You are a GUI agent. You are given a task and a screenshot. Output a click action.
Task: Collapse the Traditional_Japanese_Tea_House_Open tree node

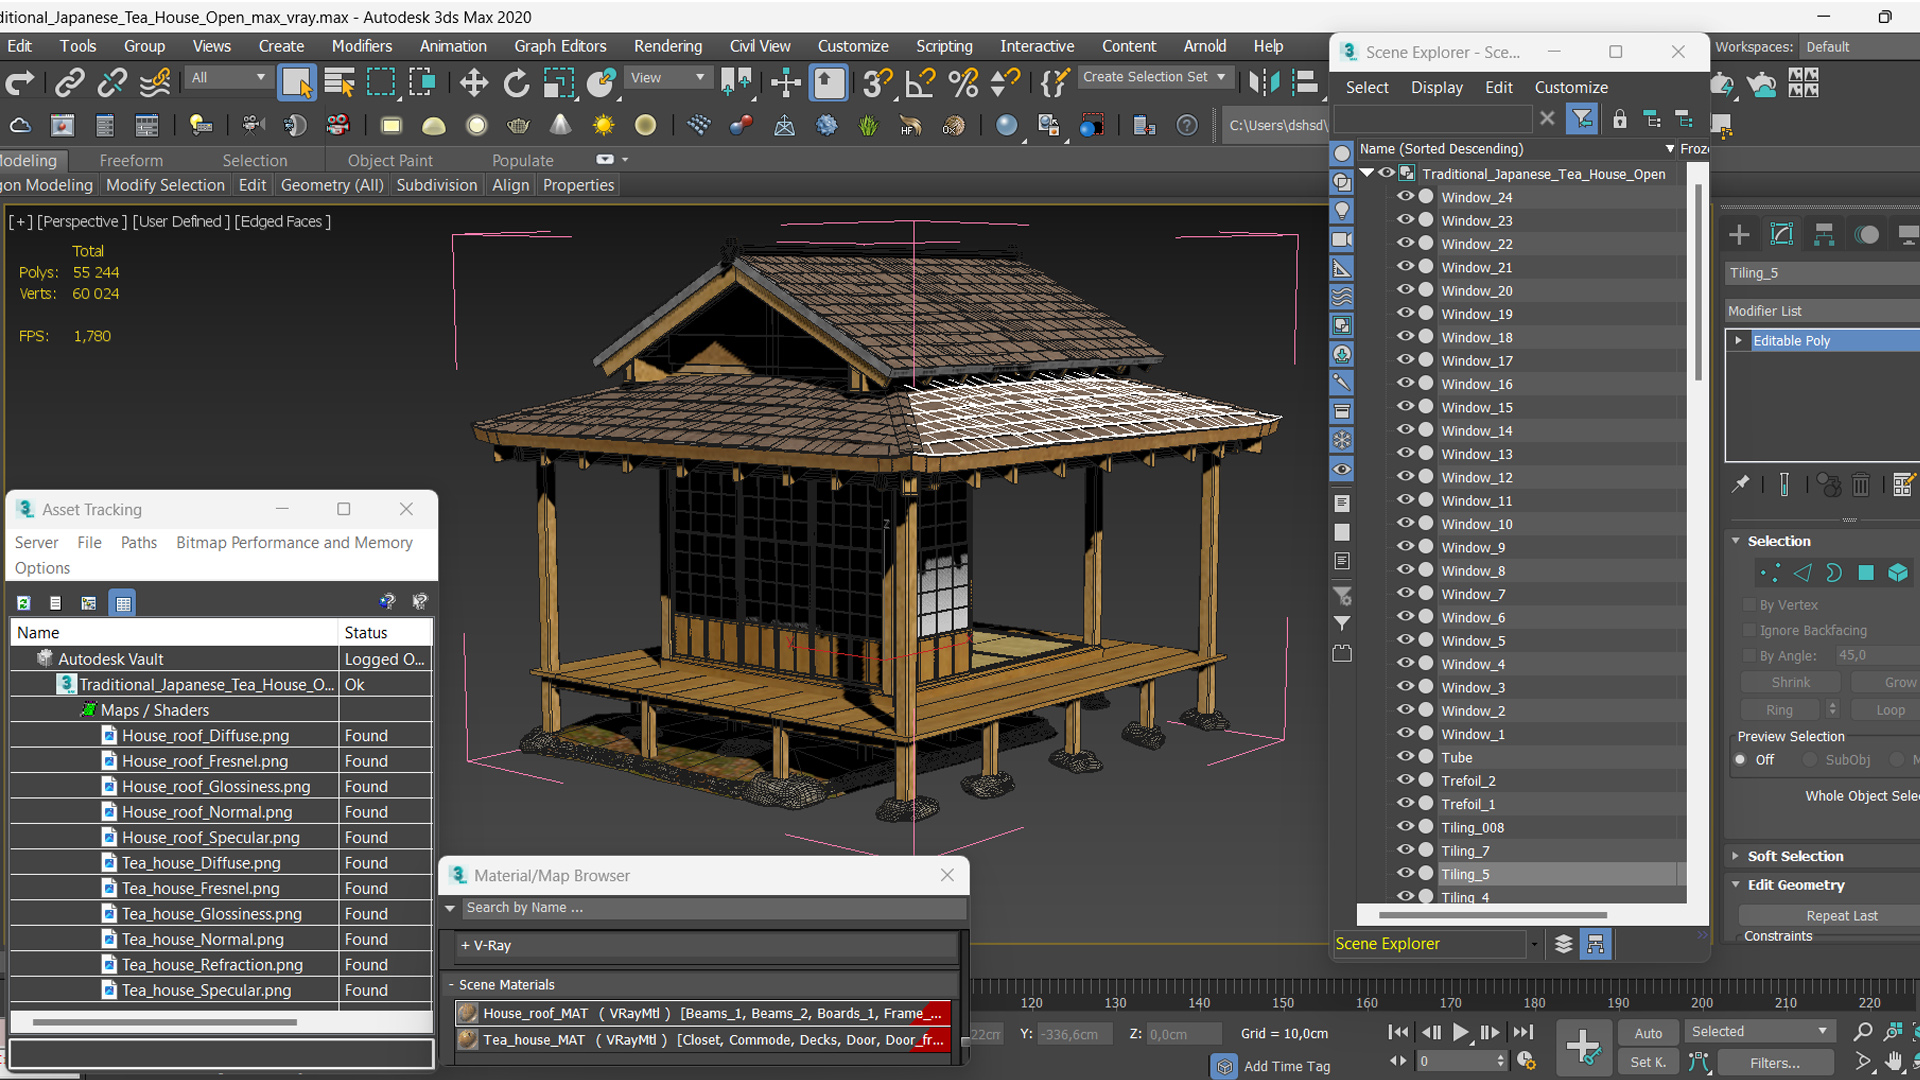[x=1367, y=173]
